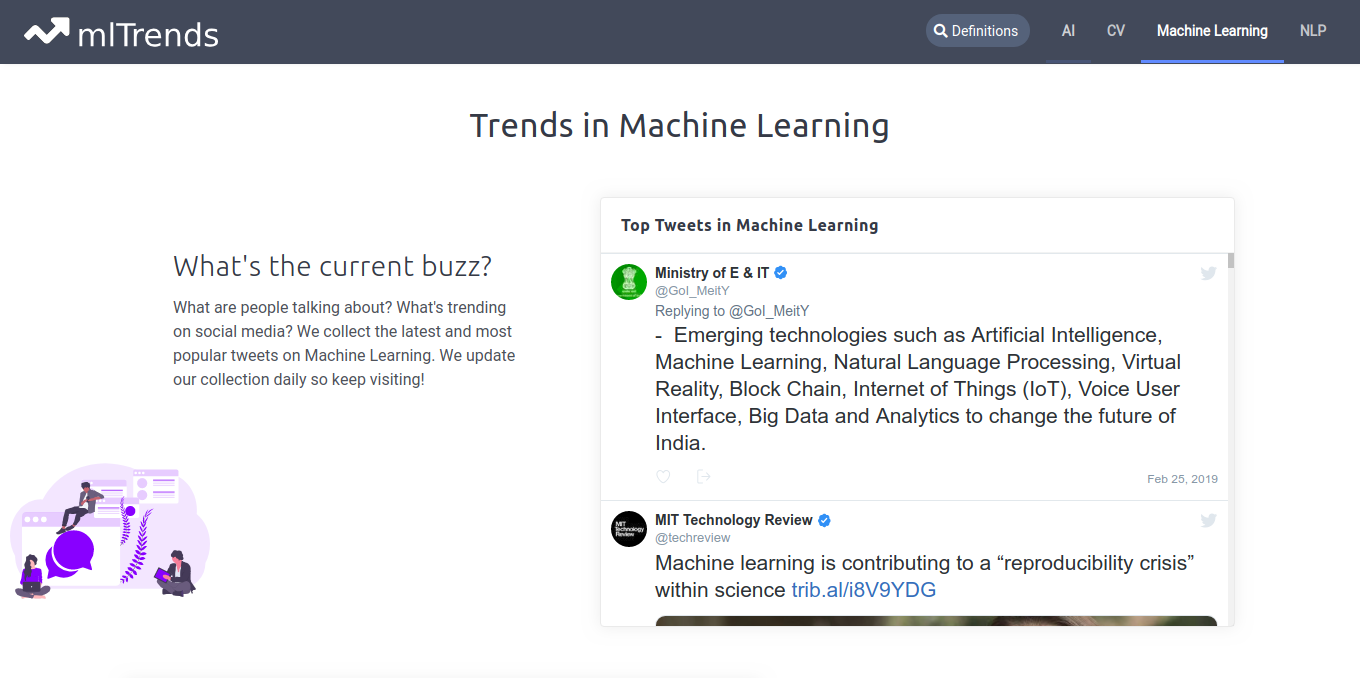This screenshot has width=1360, height=678.
Task: Click the Feb 25, 2019 tweet date
Action: coord(1182,479)
